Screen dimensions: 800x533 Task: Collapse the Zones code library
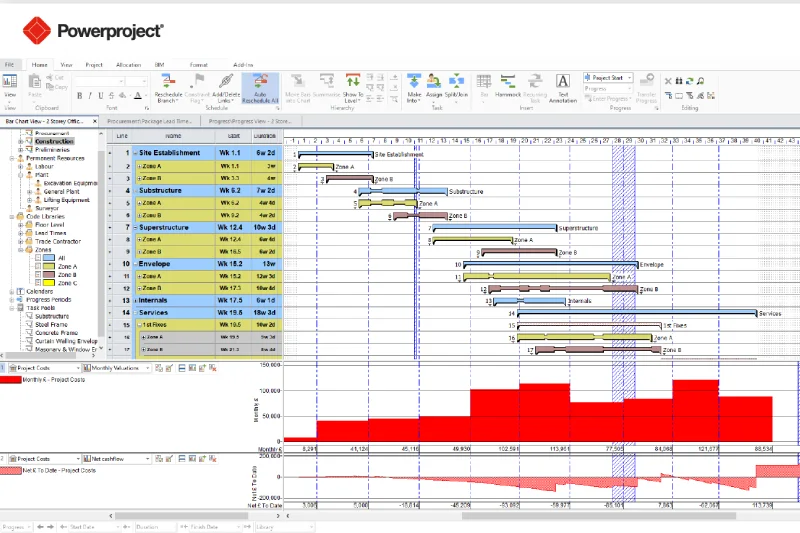coord(20,250)
